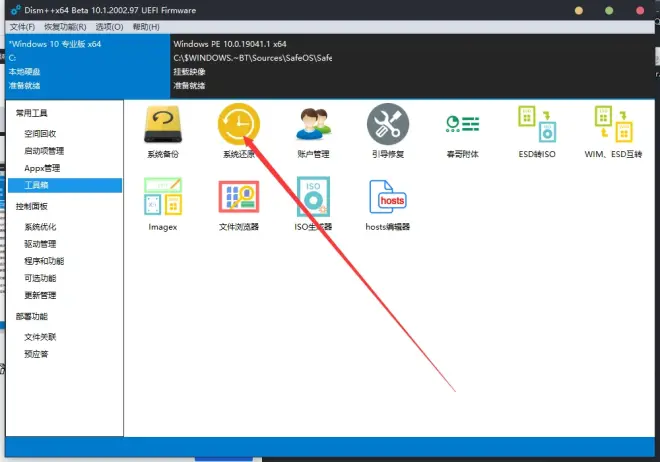Open the 文件浏览器 file browser
This screenshot has height=462, width=660.
(239, 204)
